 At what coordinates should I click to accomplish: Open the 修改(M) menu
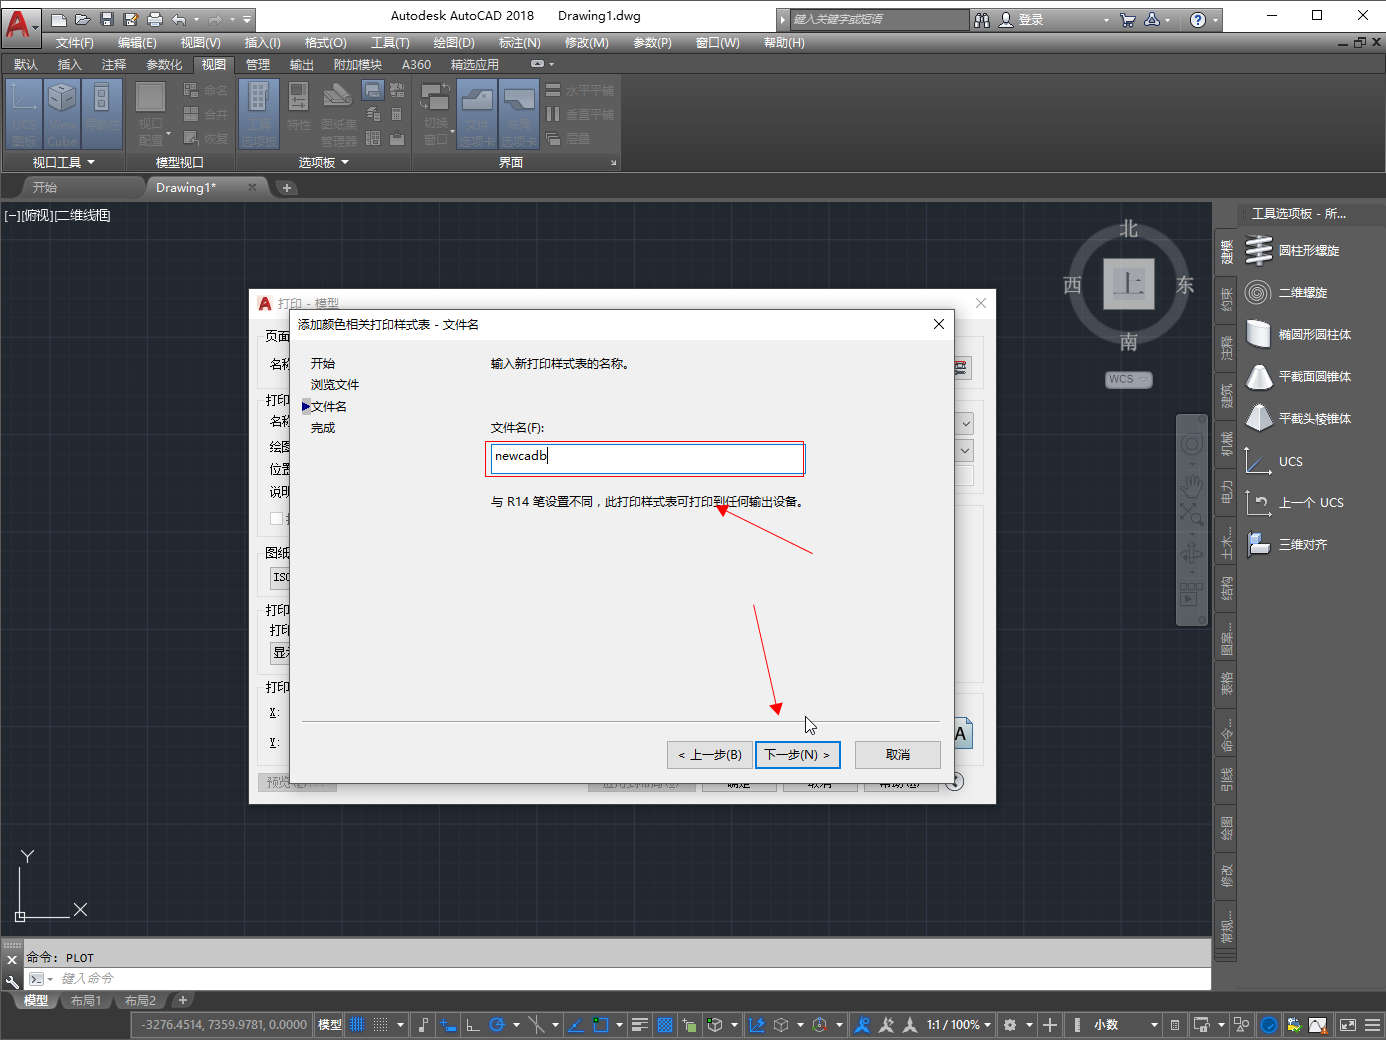click(x=586, y=43)
